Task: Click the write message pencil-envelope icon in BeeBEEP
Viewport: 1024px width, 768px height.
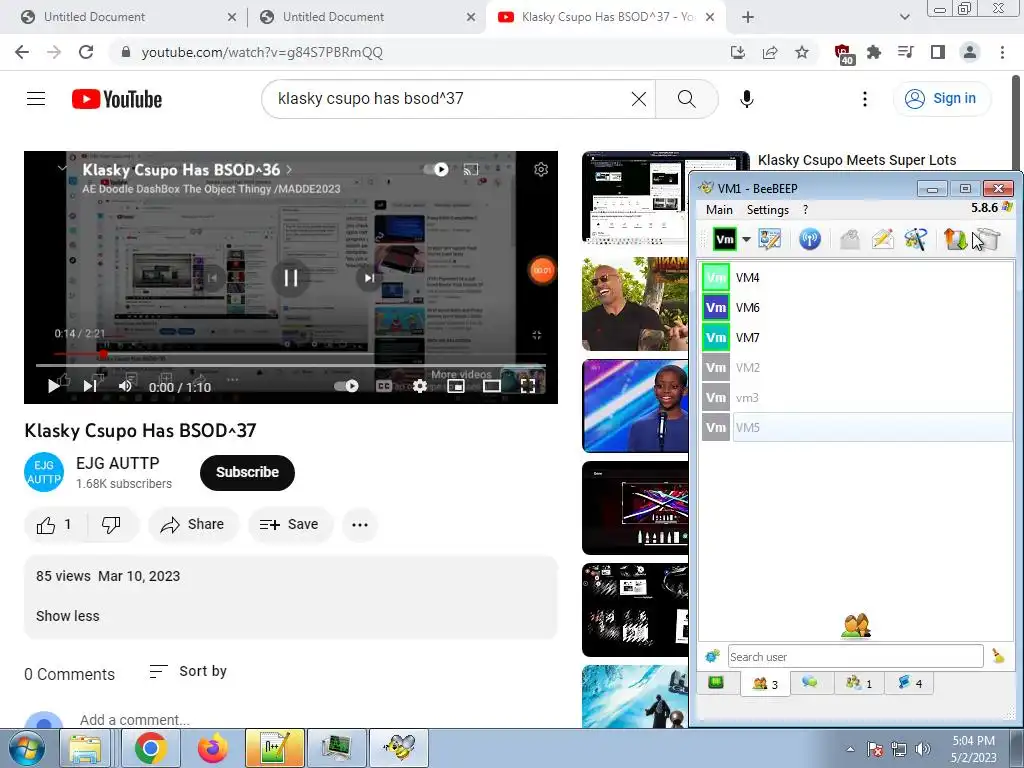Action: [x=882, y=240]
